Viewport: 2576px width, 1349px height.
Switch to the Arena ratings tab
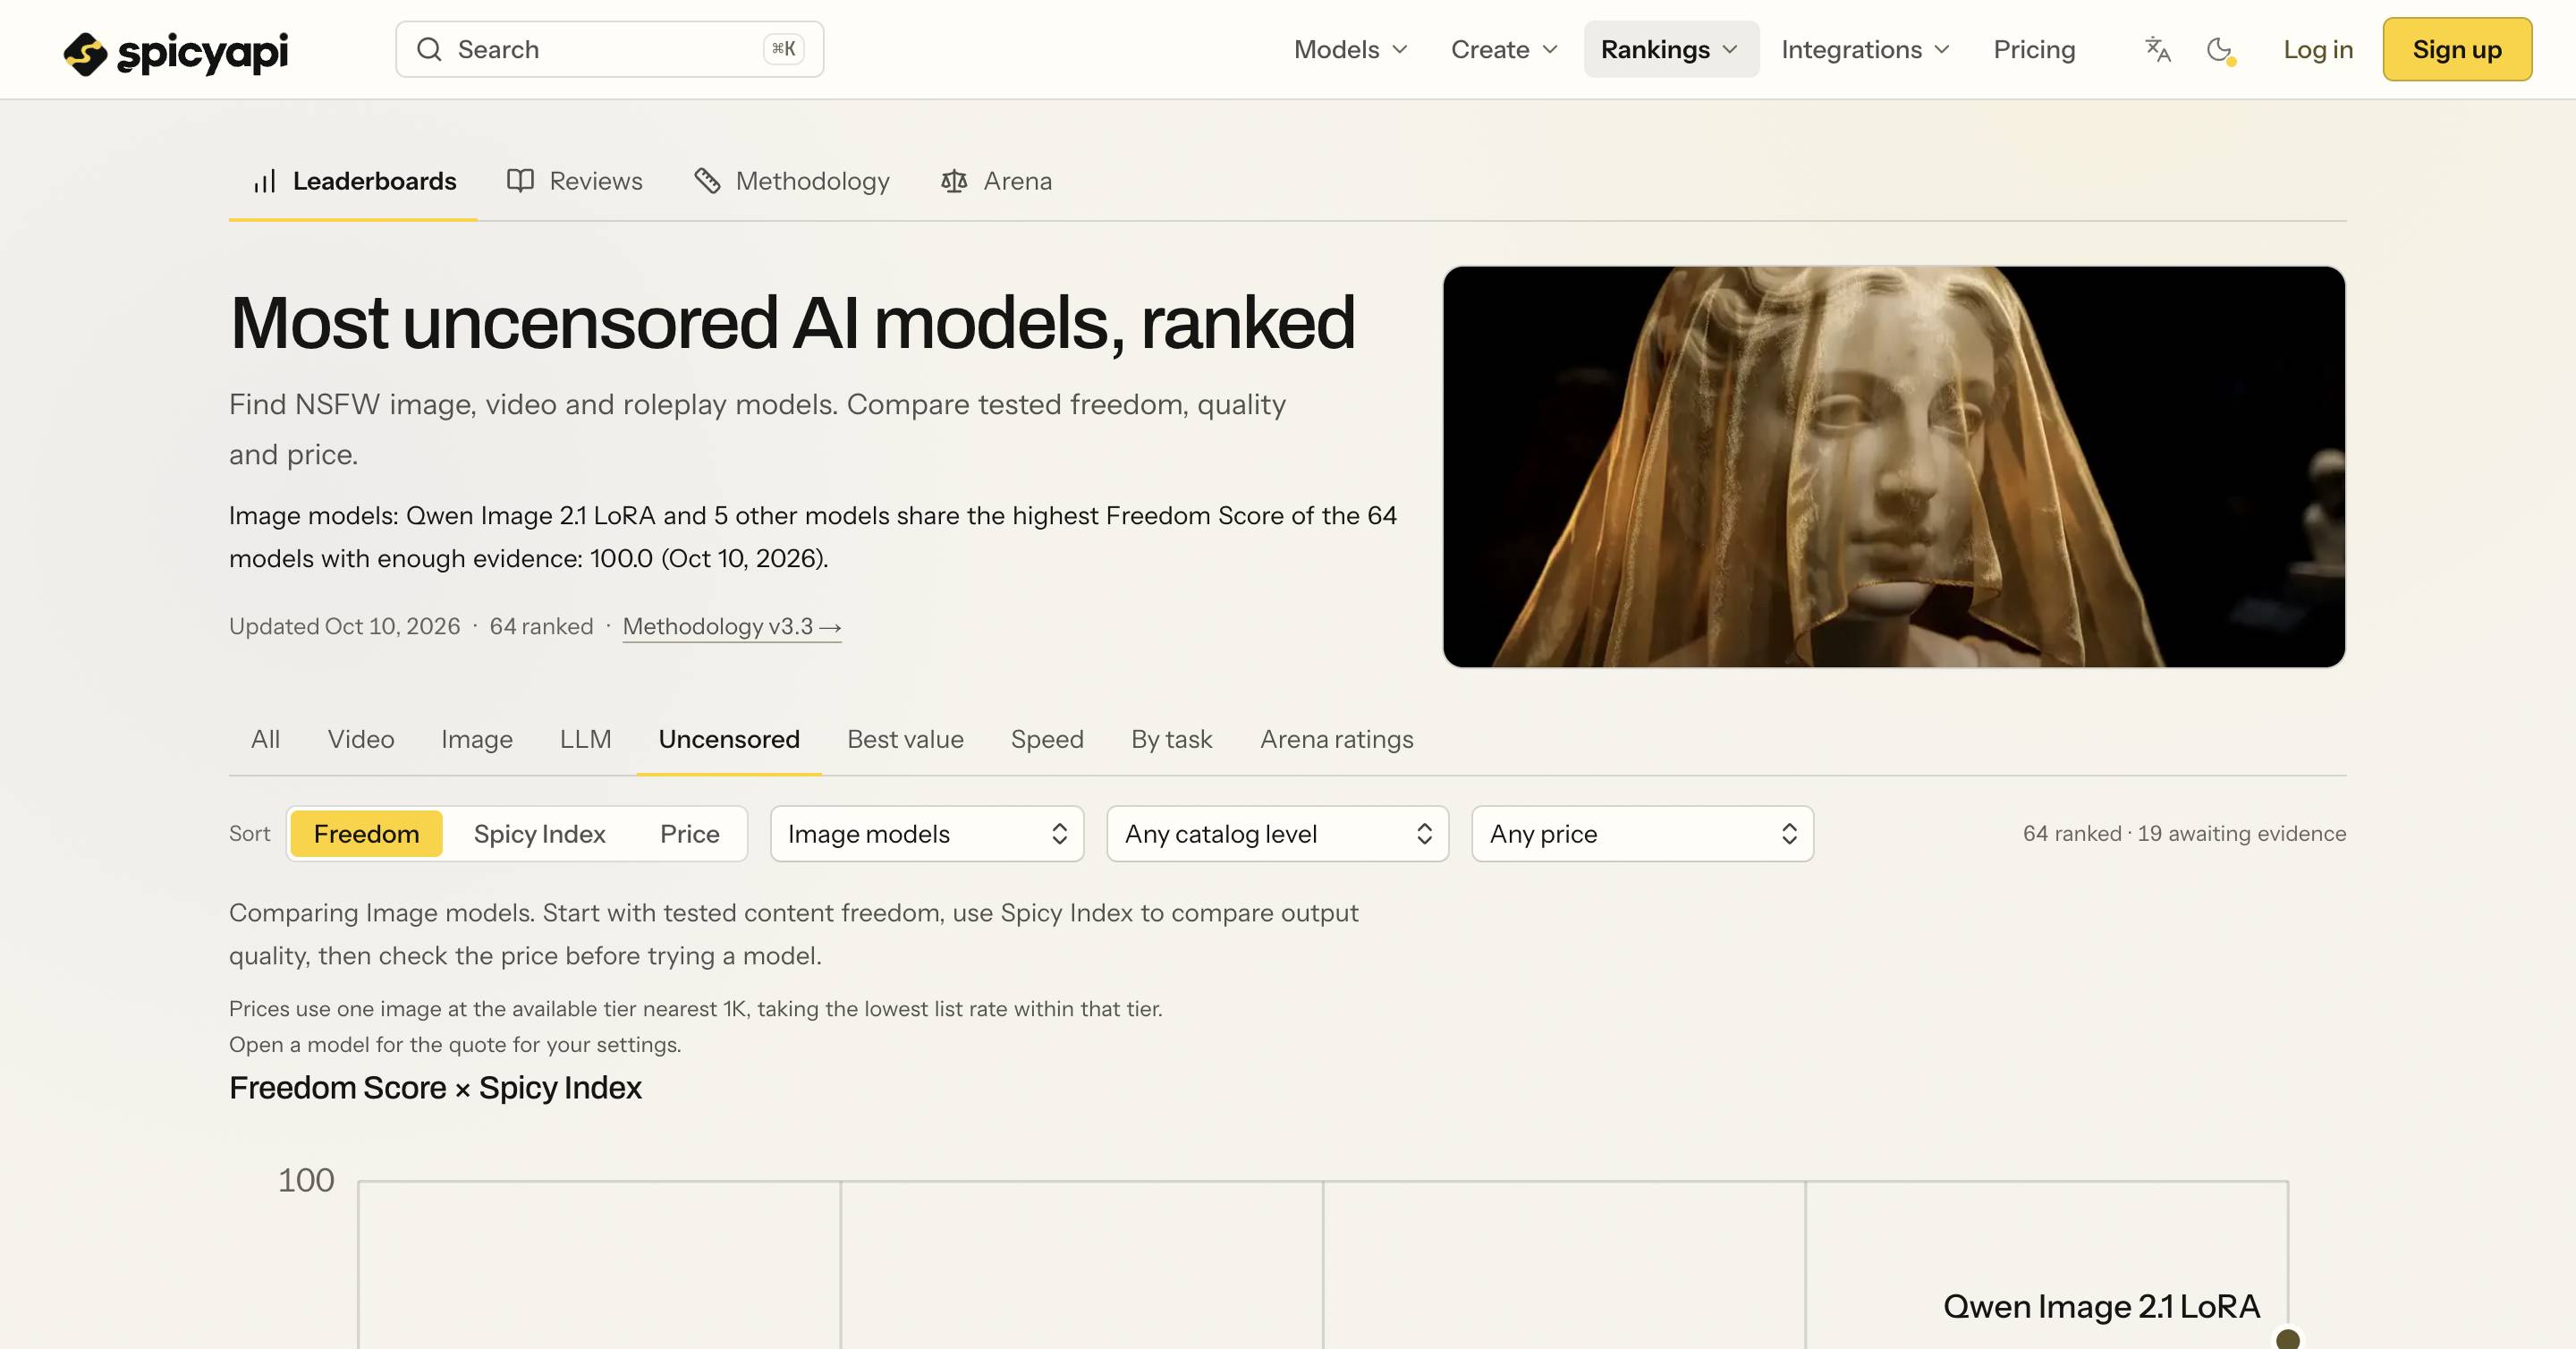click(x=1336, y=739)
